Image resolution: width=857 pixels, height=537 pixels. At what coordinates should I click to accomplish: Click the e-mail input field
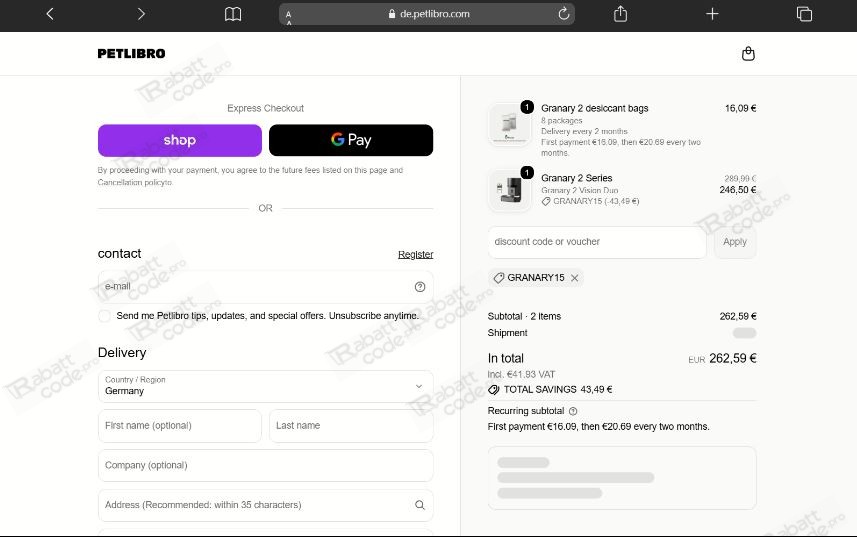point(266,287)
